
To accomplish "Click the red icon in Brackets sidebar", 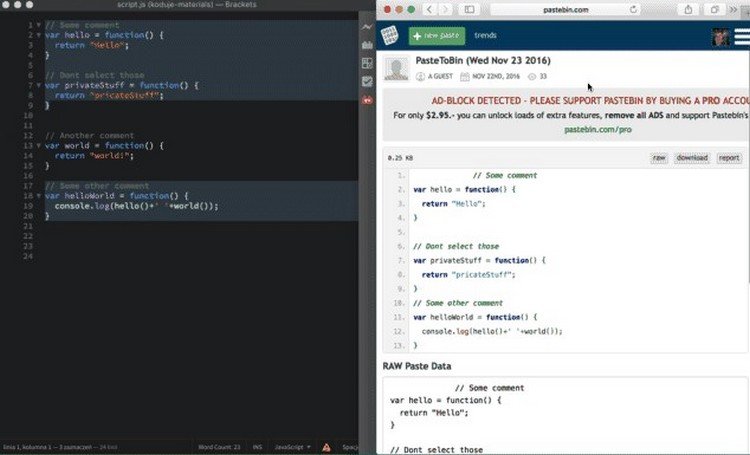I will (x=367, y=99).
